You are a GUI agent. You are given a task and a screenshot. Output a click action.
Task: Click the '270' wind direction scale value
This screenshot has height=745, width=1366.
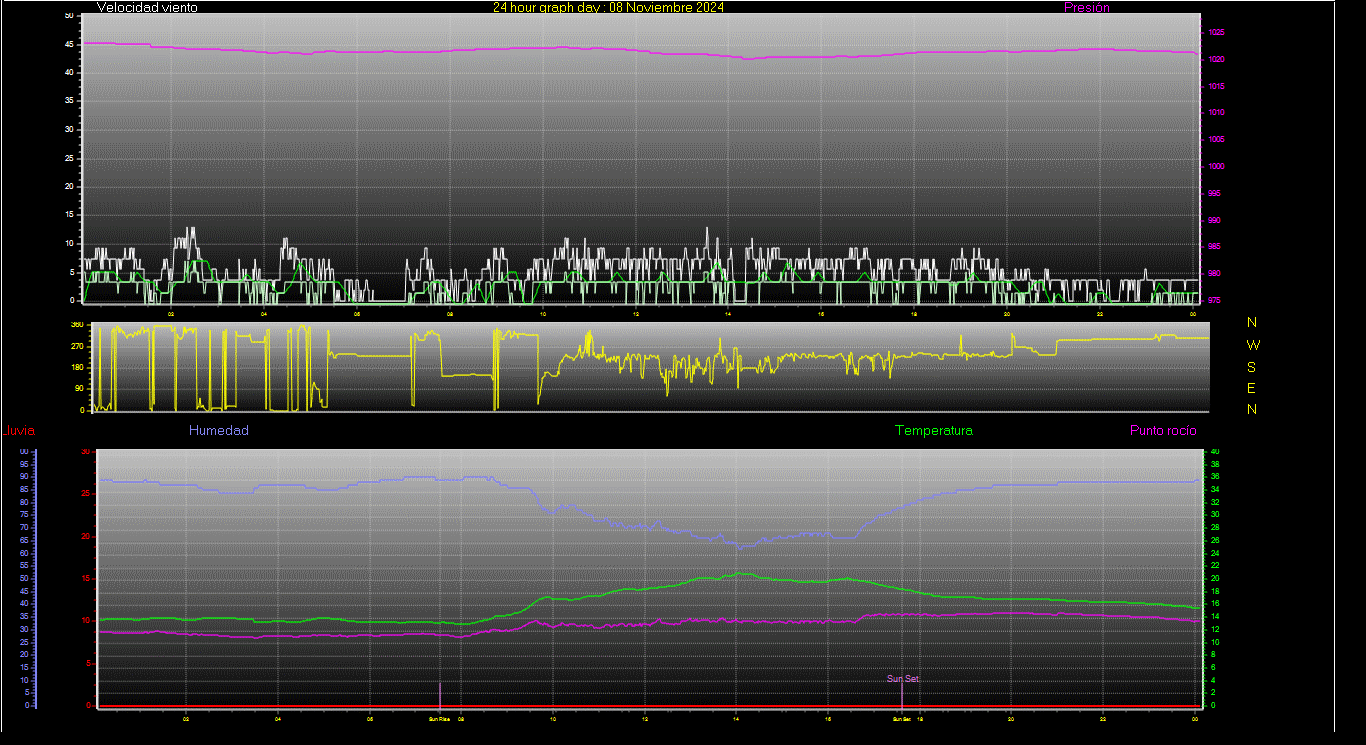tap(77, 347)
